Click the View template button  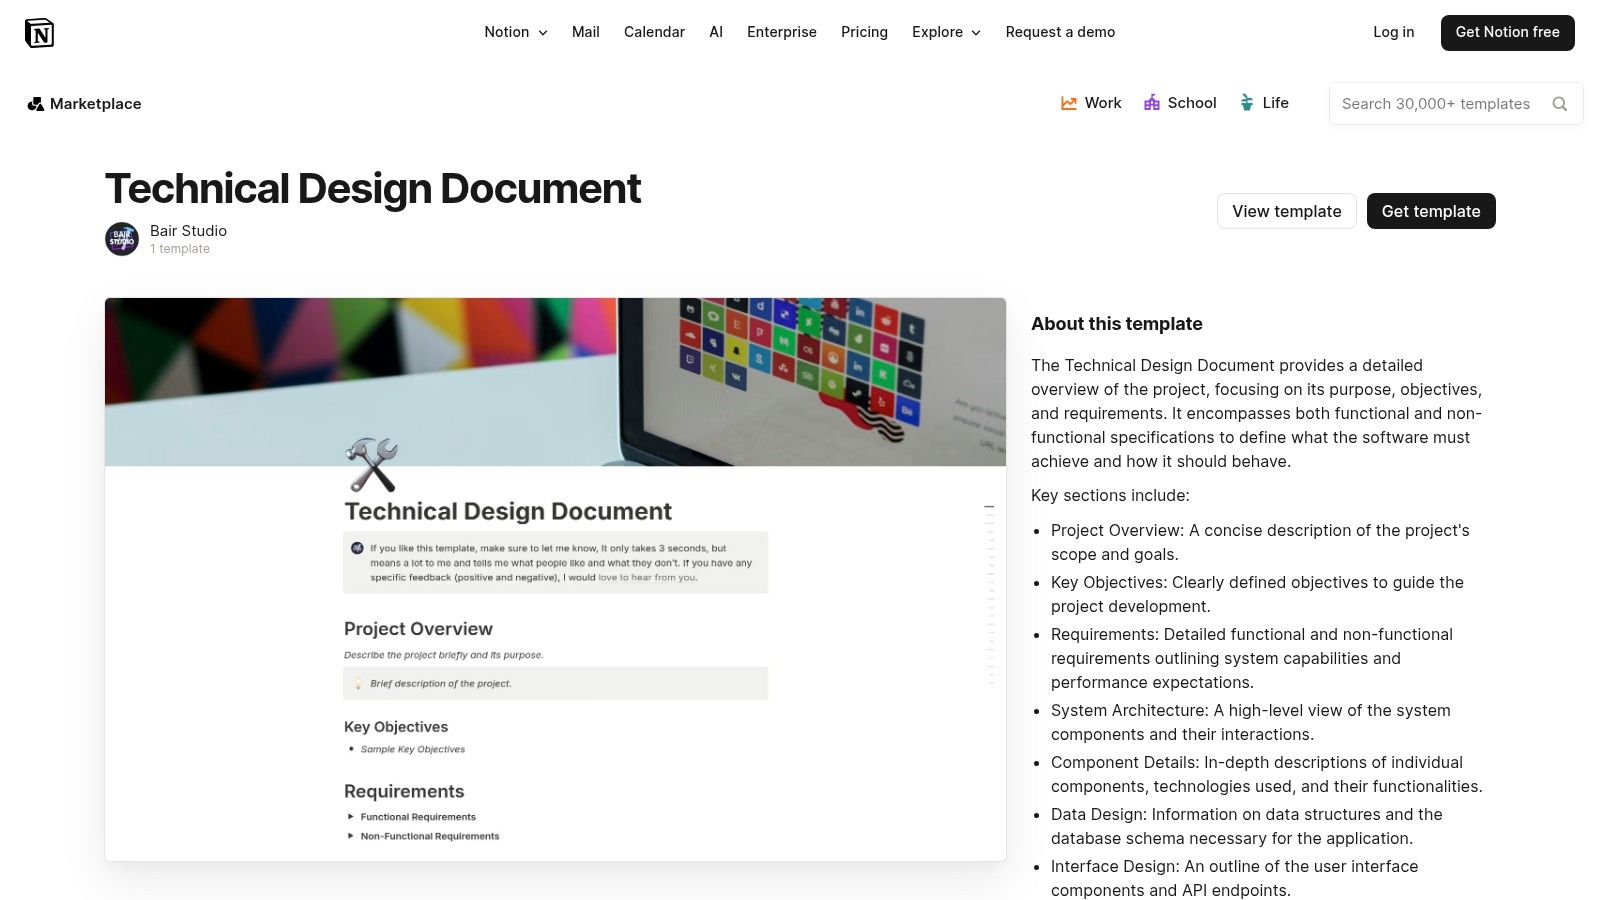click(x=1287, y=211)
